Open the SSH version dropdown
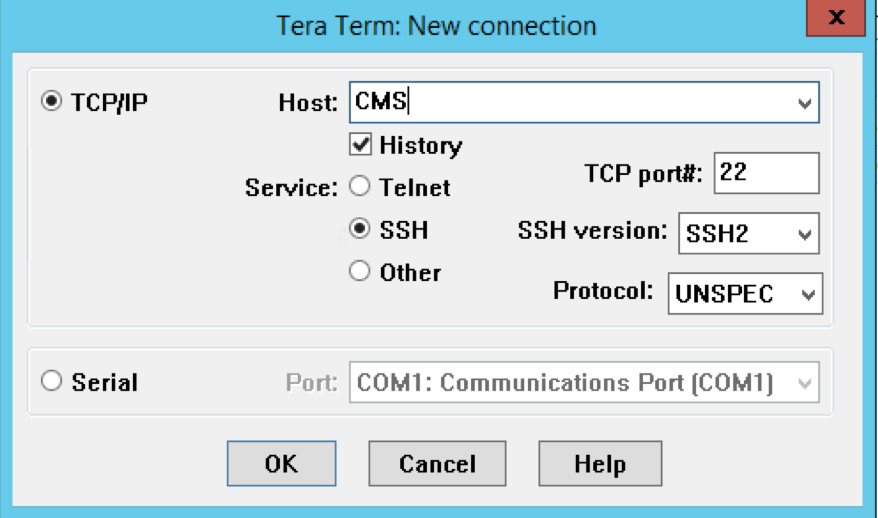This screenshot has height=518, width=878. 749,234
